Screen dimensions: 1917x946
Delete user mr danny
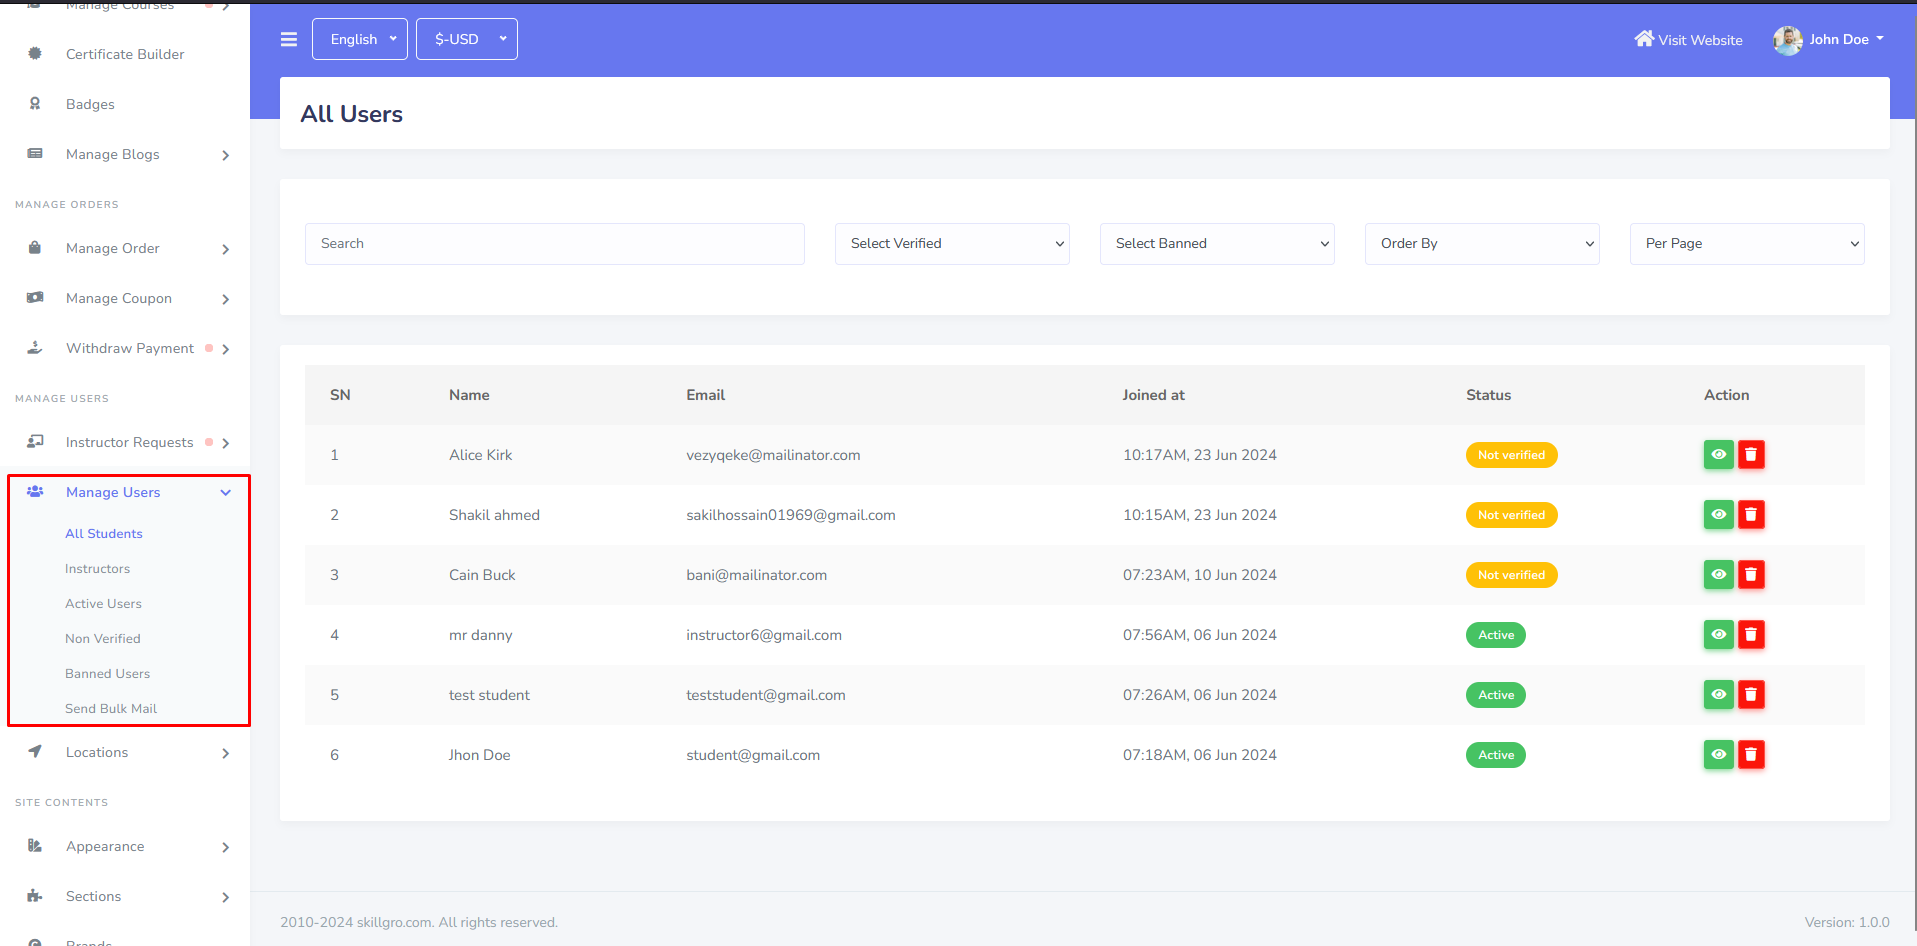[x=1751, y=635]
